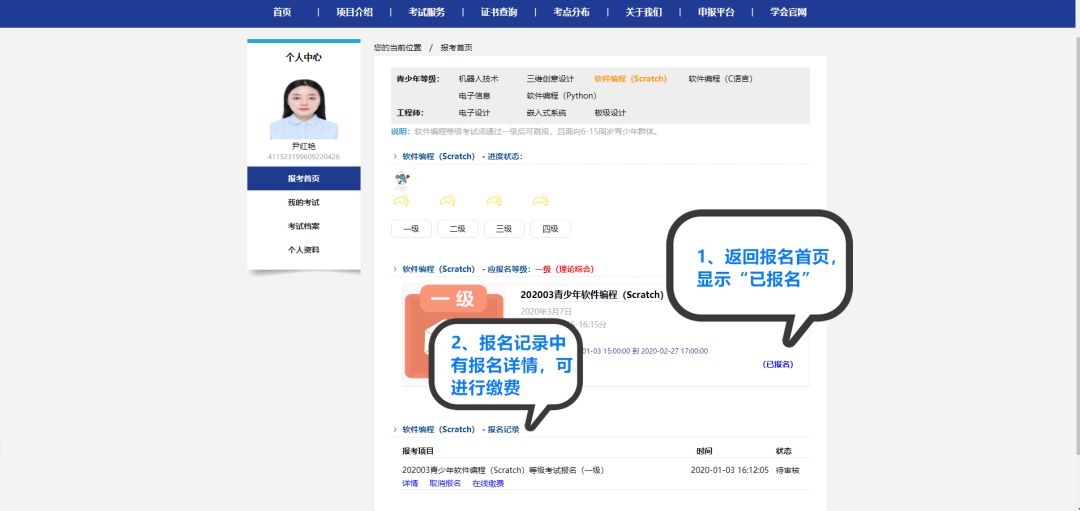Click the 工程师 category label
The image size is (1080, 511).
[x=410, y=113]
